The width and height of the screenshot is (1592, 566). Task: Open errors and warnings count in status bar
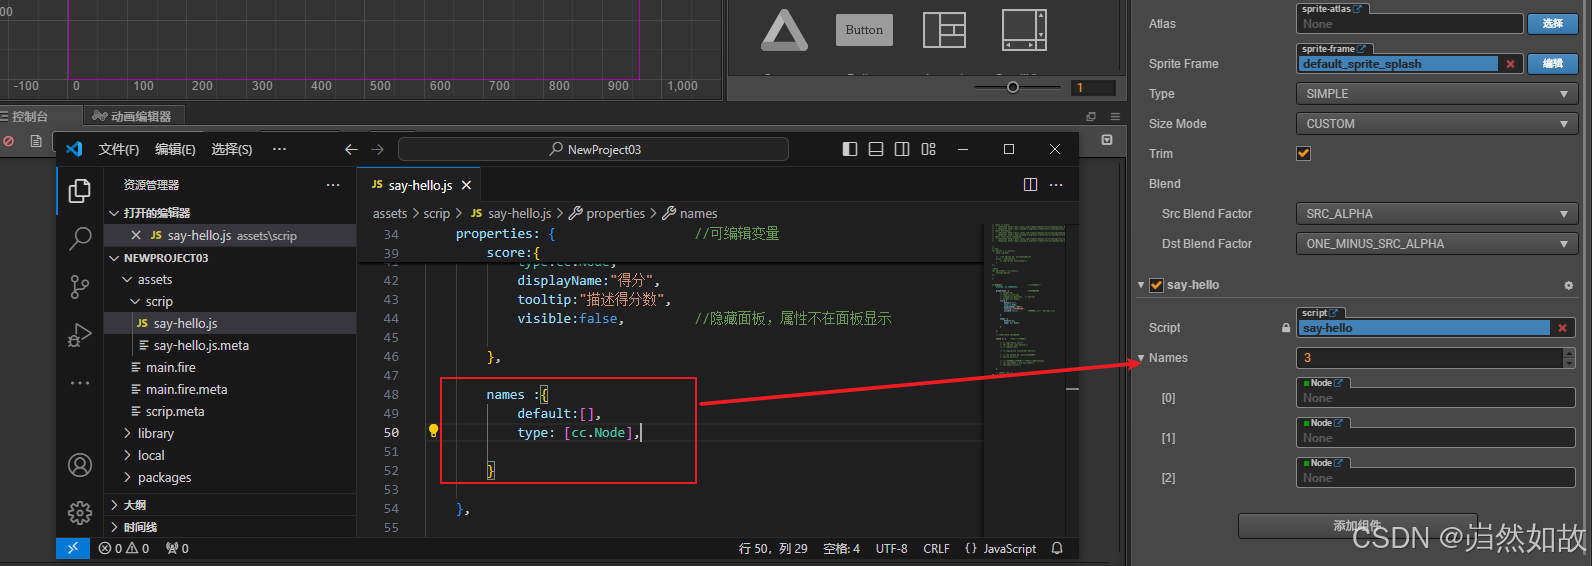point(124,548)
